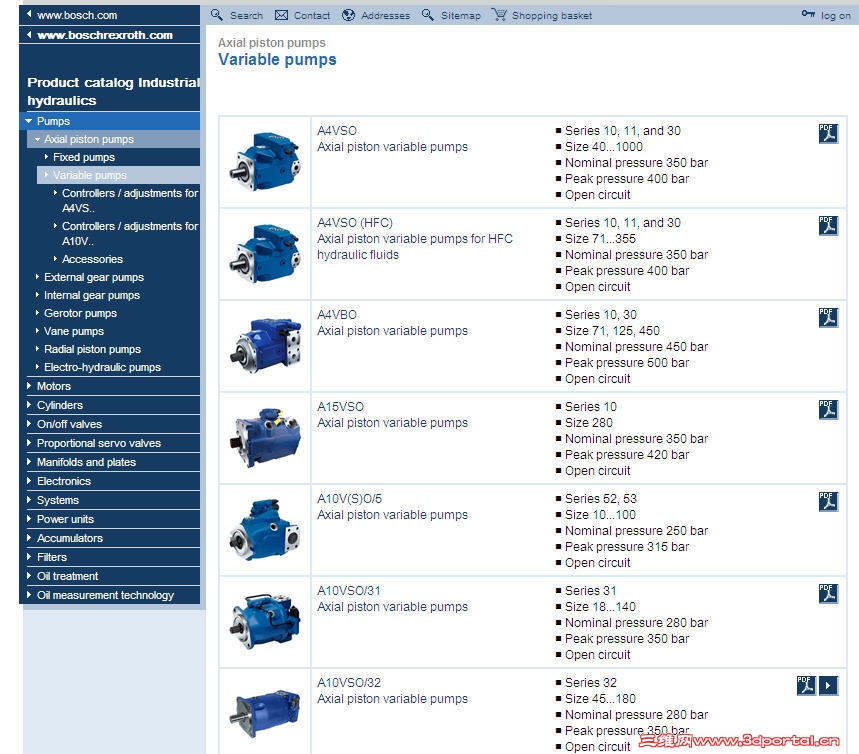
Task: Open the A10VSO/32 pump thumbnail
Action: point(265,714)
